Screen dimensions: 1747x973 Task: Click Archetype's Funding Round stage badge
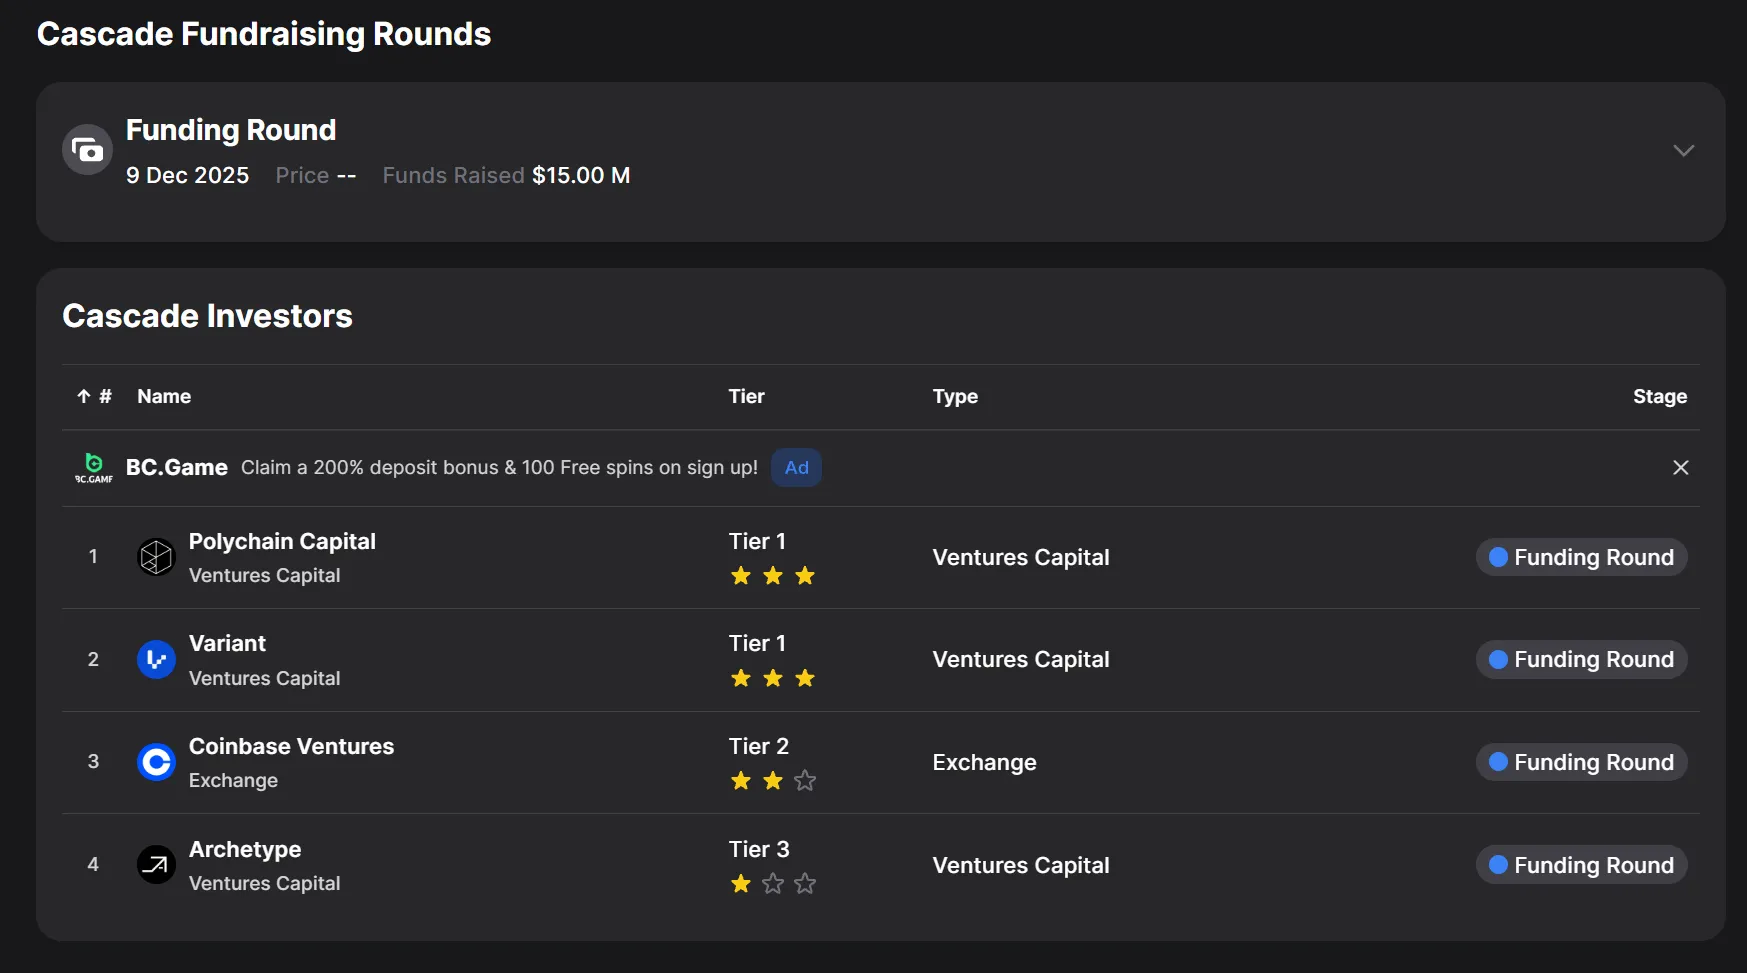[x=1581, y=865]
